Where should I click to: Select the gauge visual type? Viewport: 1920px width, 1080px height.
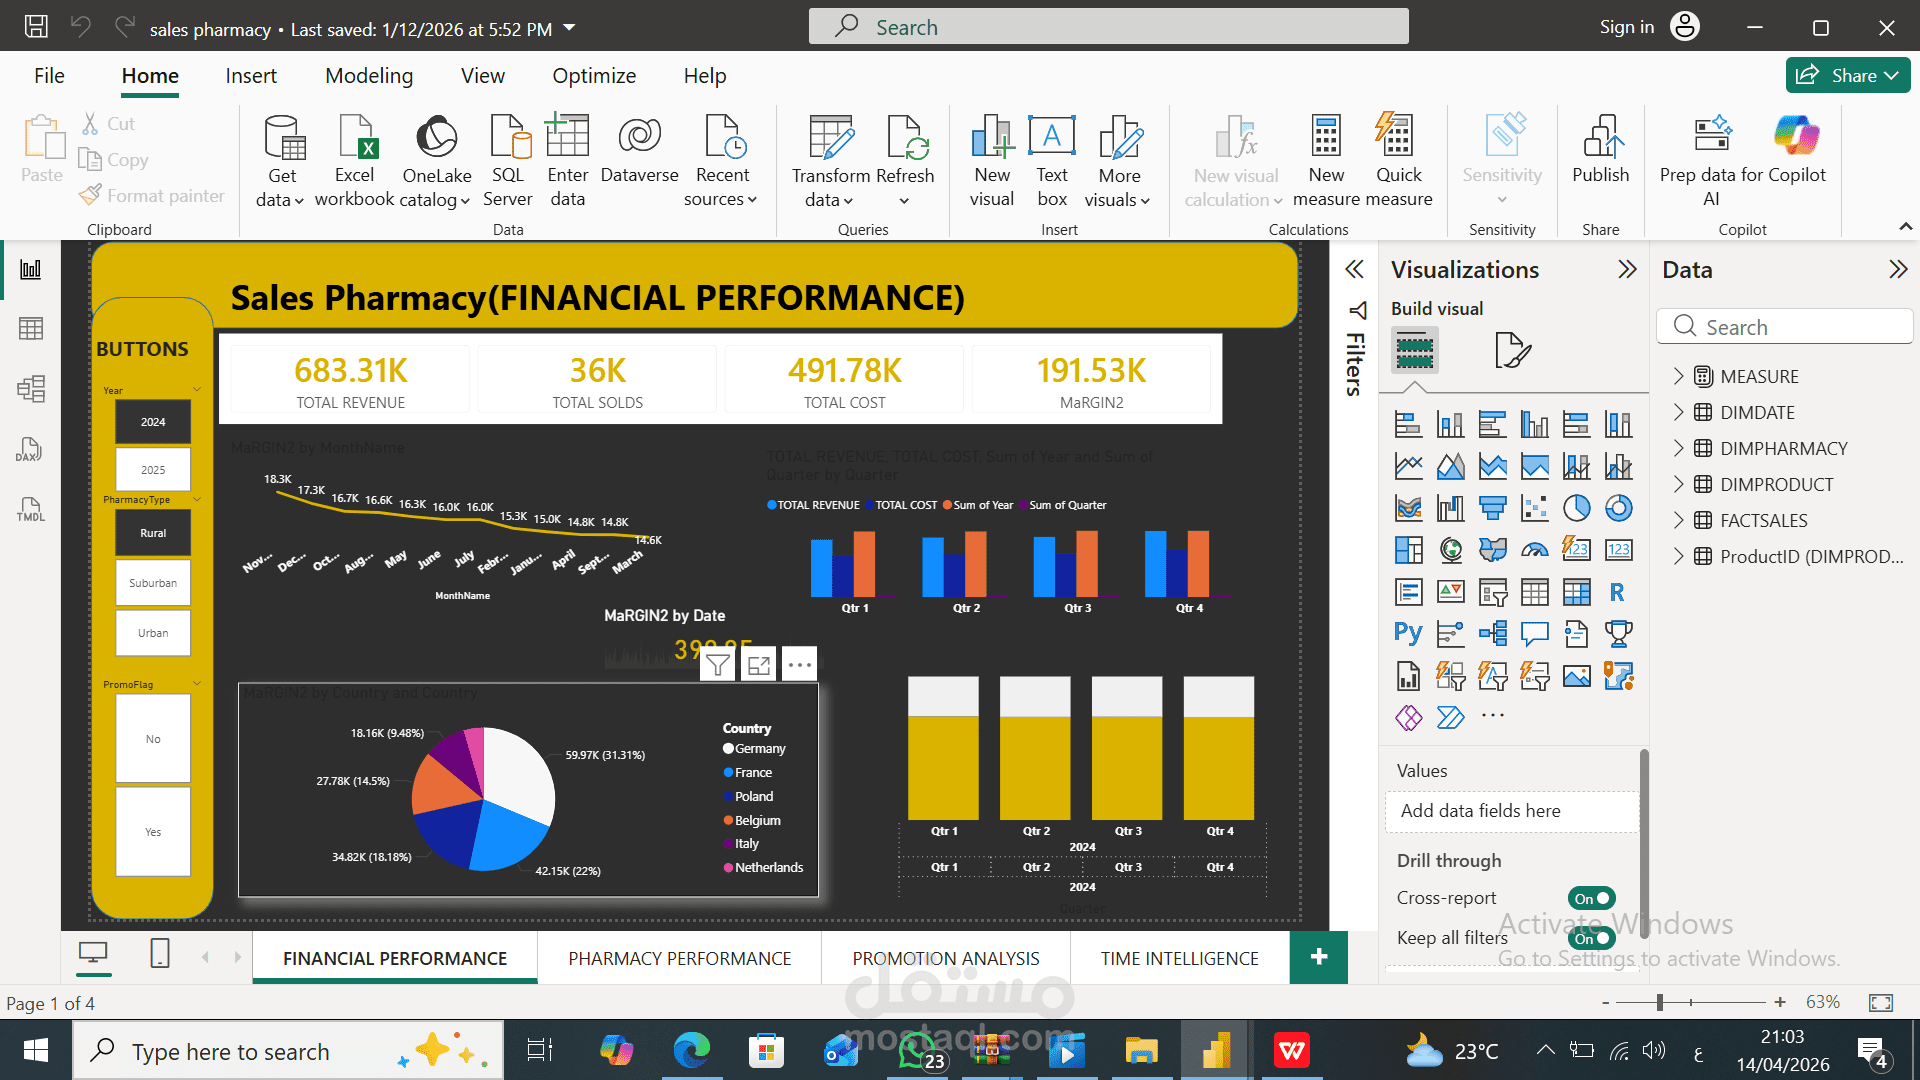[1534, 550]
